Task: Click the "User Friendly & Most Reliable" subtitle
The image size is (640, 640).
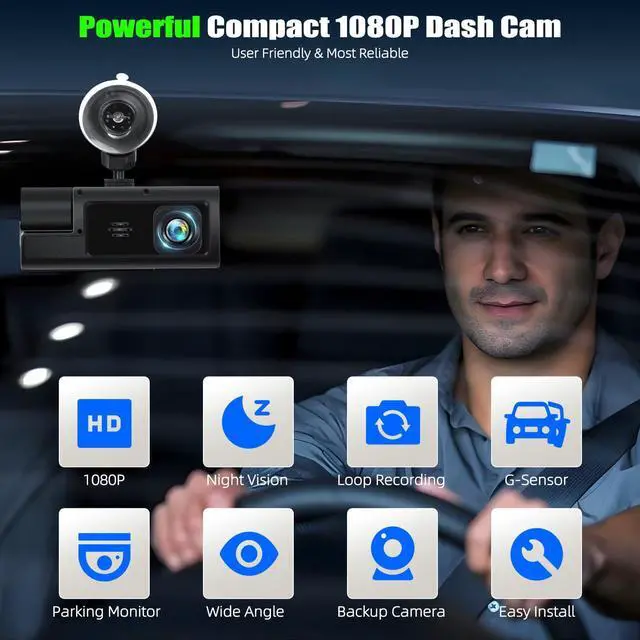Action: click(319, 53)
